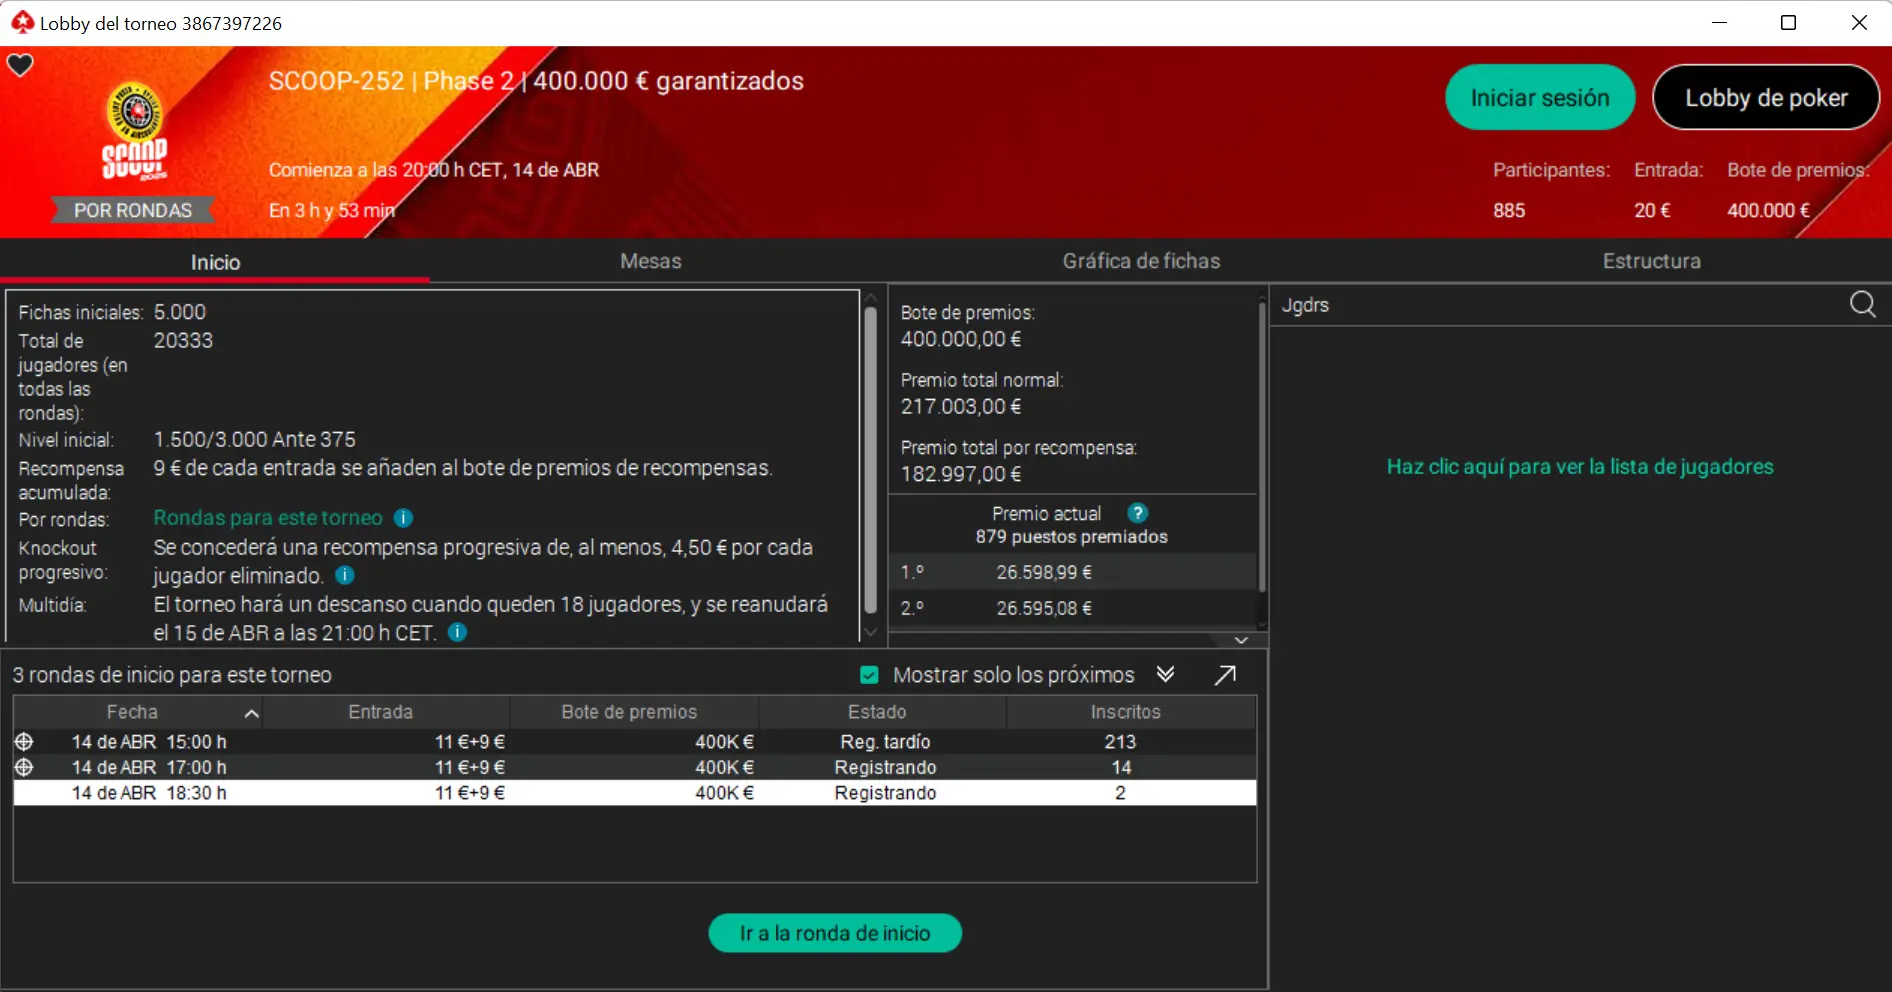Screen dimensions: 1892x992
Task: Click the Premio actual help question icon
Action: (x=1137, y=513)
